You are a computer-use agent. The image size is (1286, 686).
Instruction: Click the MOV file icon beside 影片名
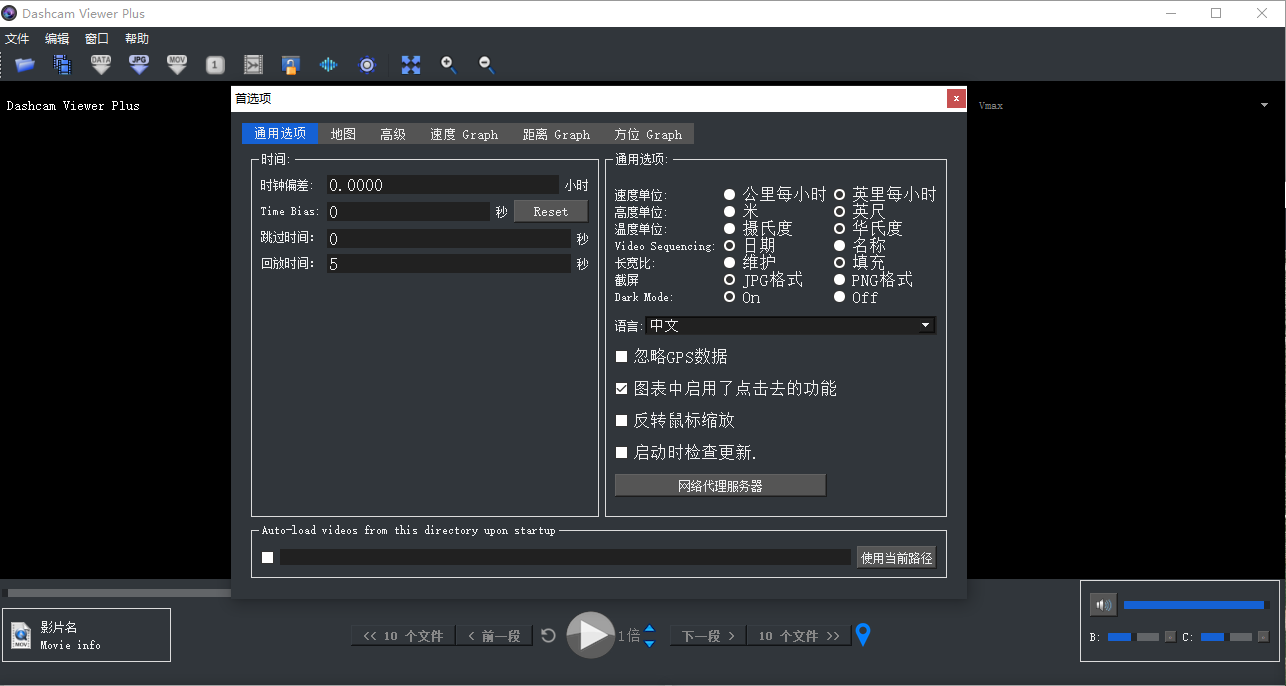[x=21, y=635]
